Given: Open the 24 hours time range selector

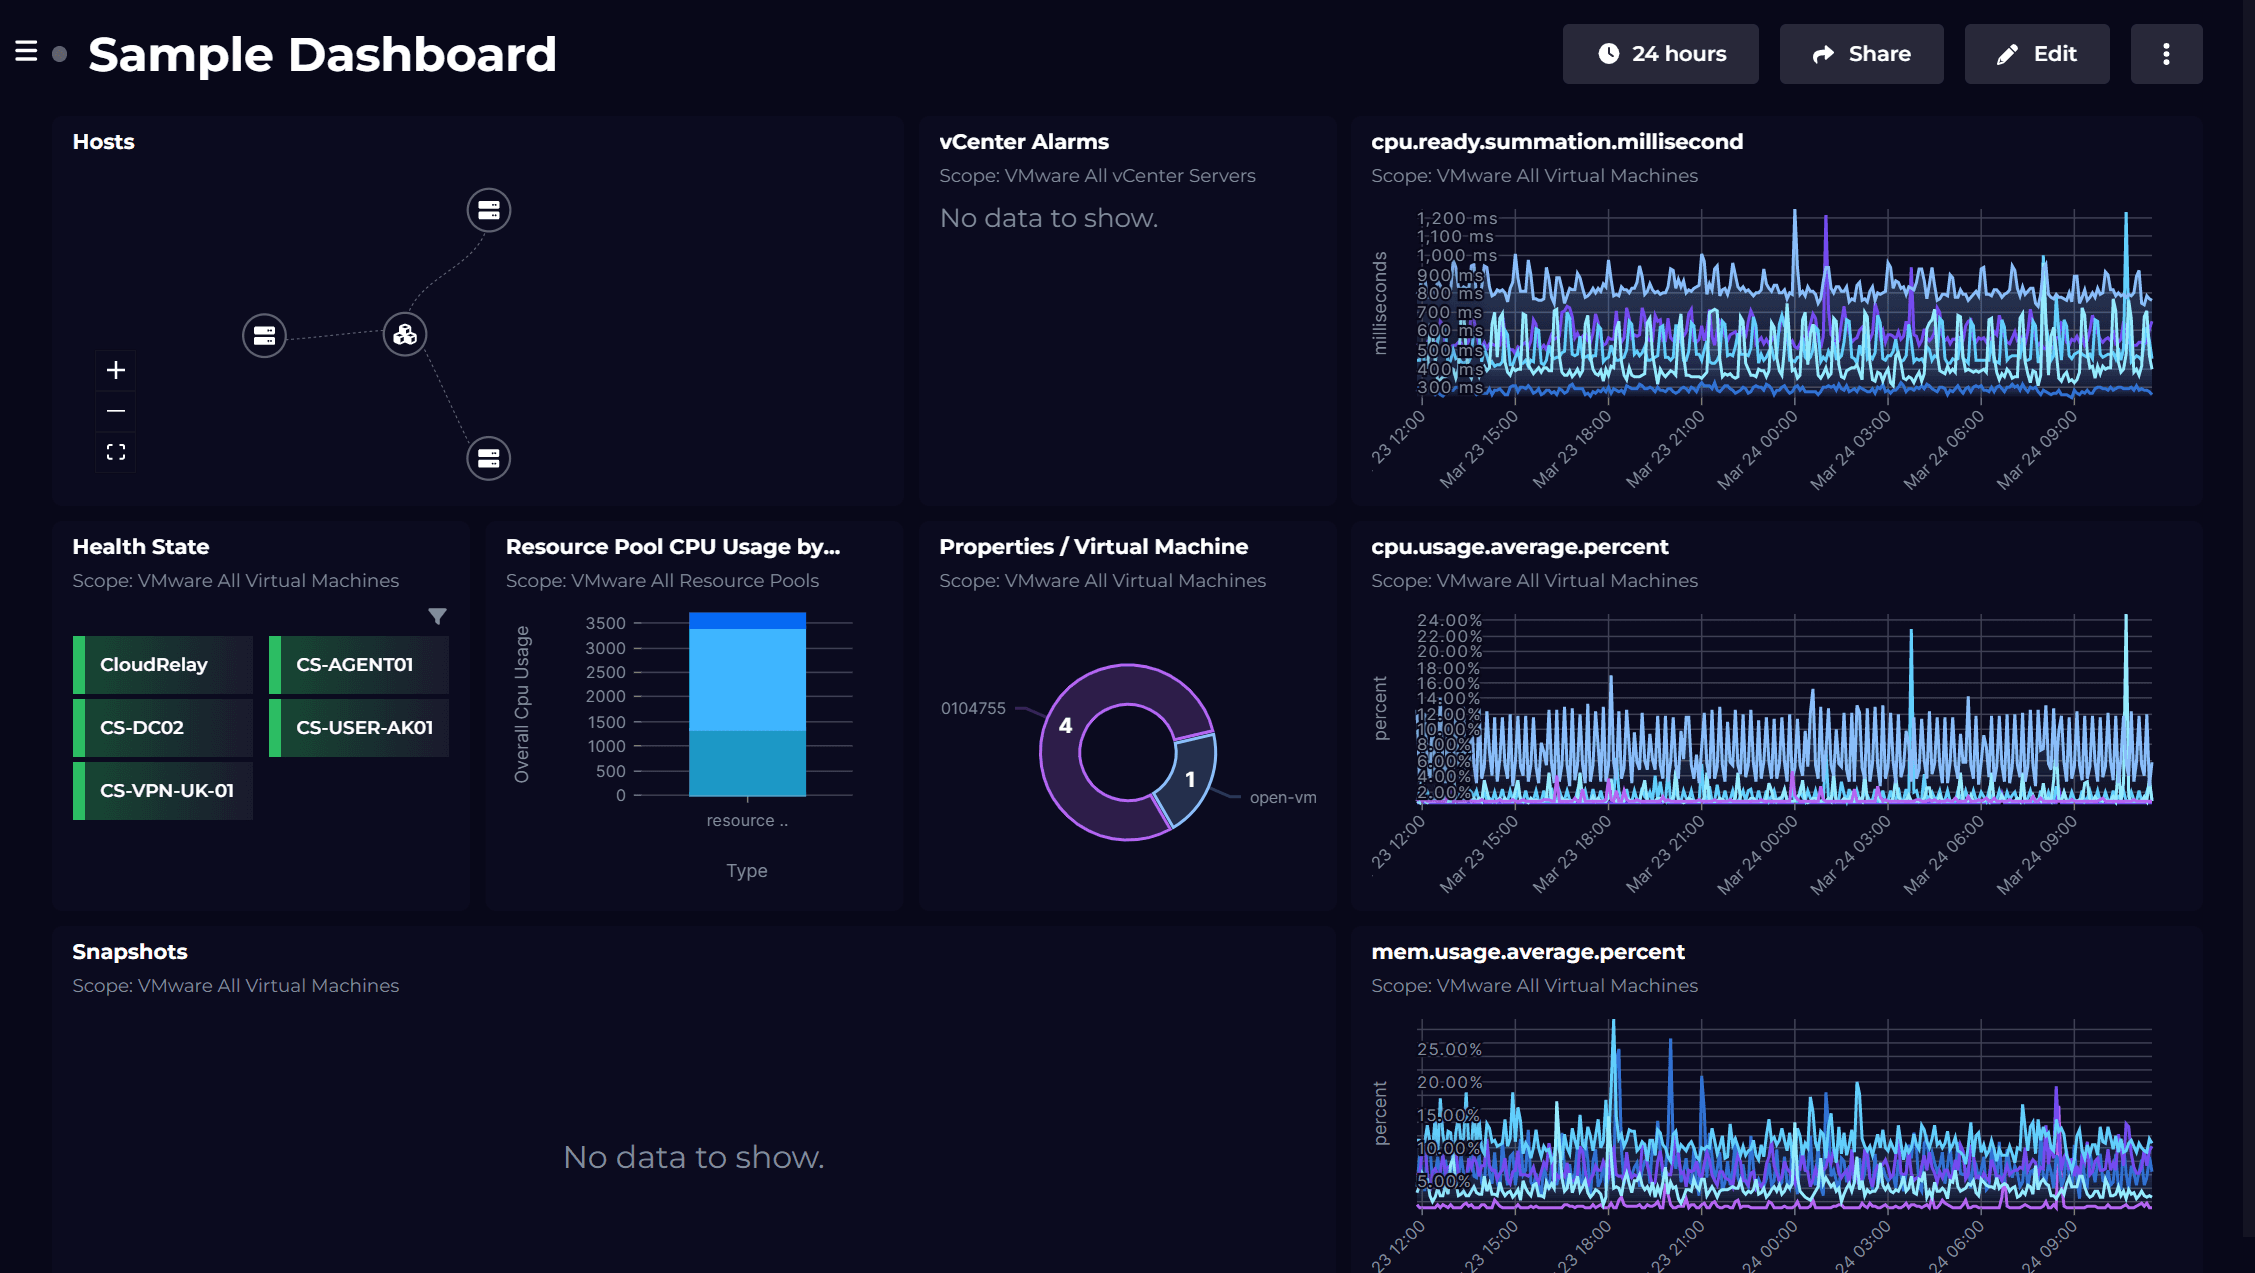Looking at the screenshot, I should click(1660, 54).
